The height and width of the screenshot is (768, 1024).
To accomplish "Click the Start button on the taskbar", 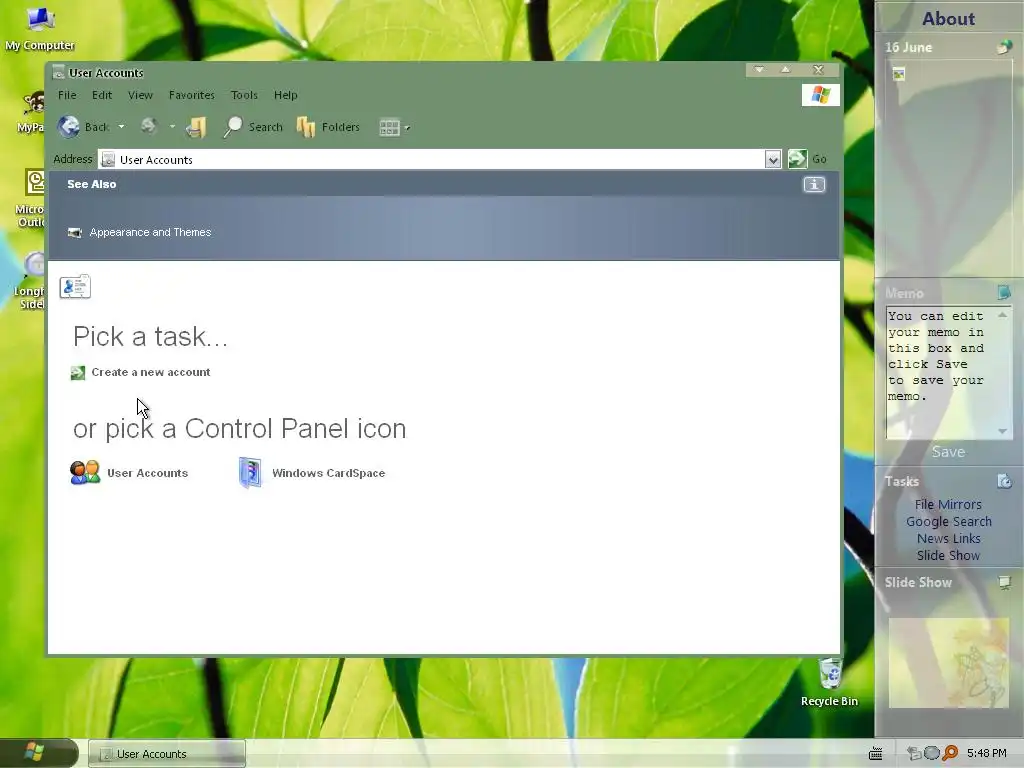I will [x=38, y=753].
